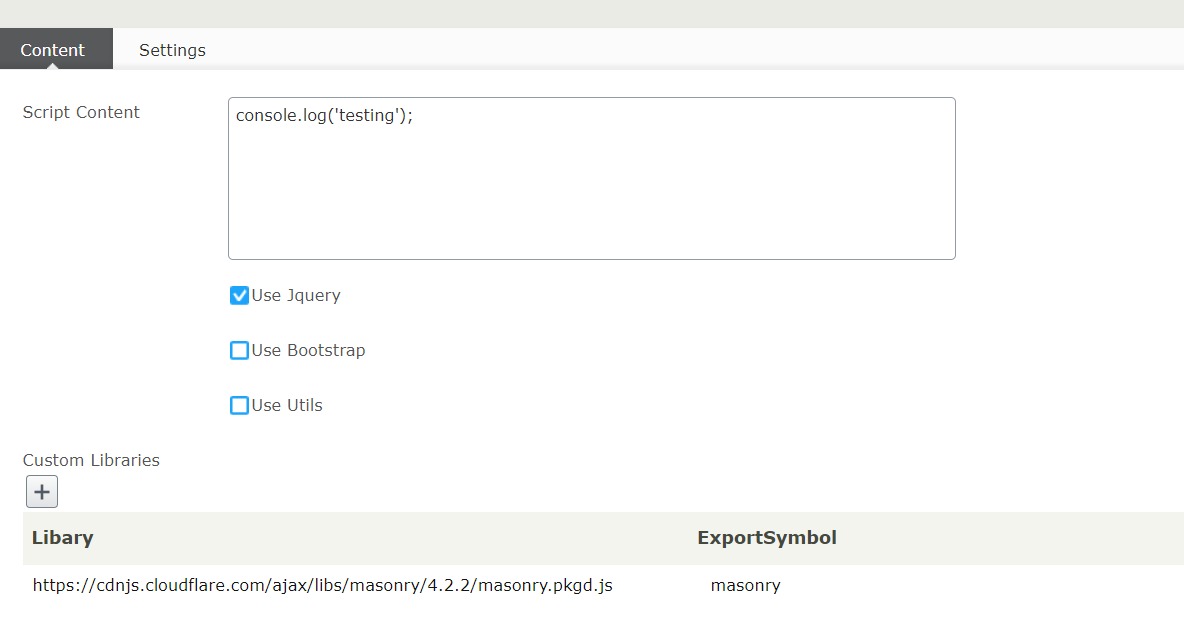Viewport: 1184px width, 620px height.
Task: Click the 'Use Bootstrap' label text
Action: [x=308, y=351]
